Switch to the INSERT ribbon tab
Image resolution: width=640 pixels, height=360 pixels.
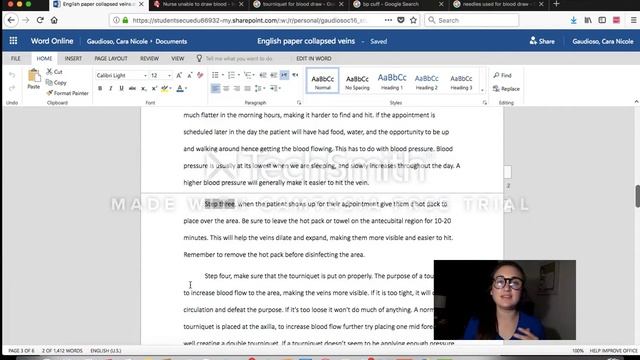[x=73, y=58]
